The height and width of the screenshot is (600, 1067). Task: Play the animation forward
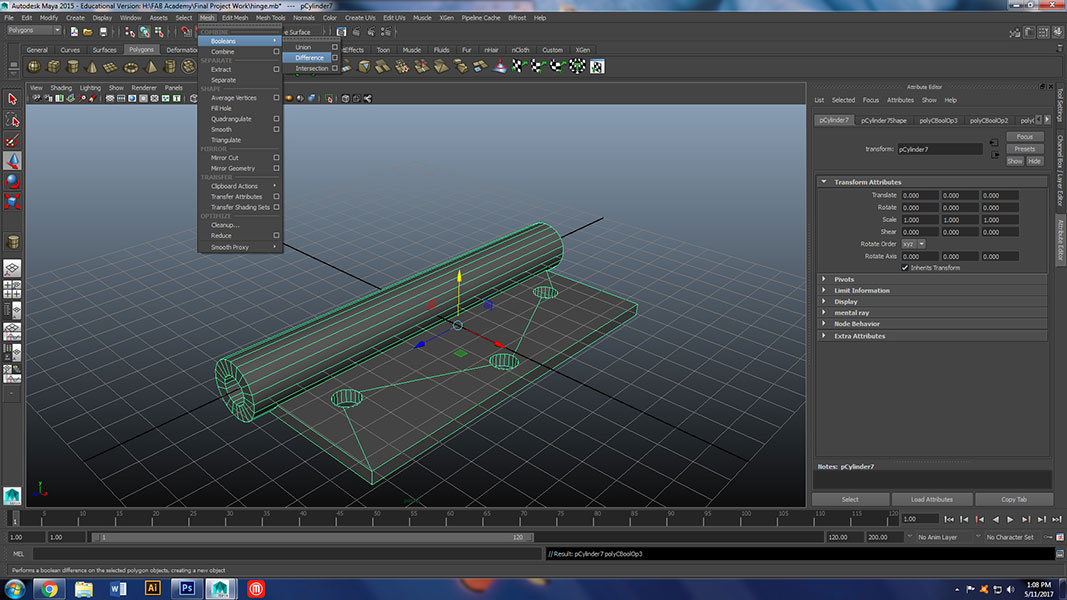pyautogui.click(x=1011, y=520)
